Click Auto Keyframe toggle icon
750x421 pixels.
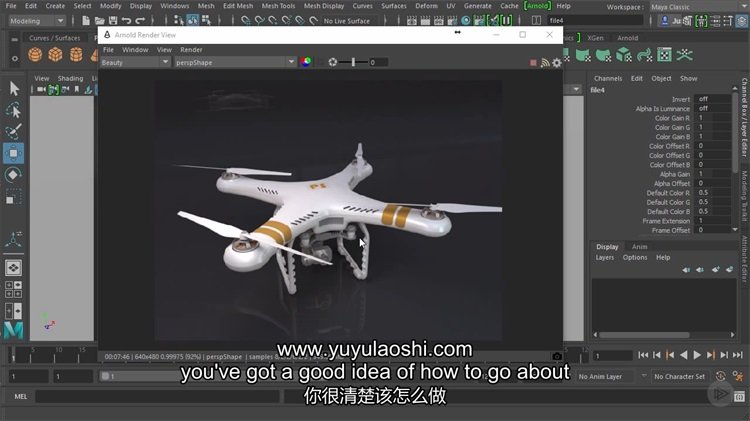pos(720,377)
